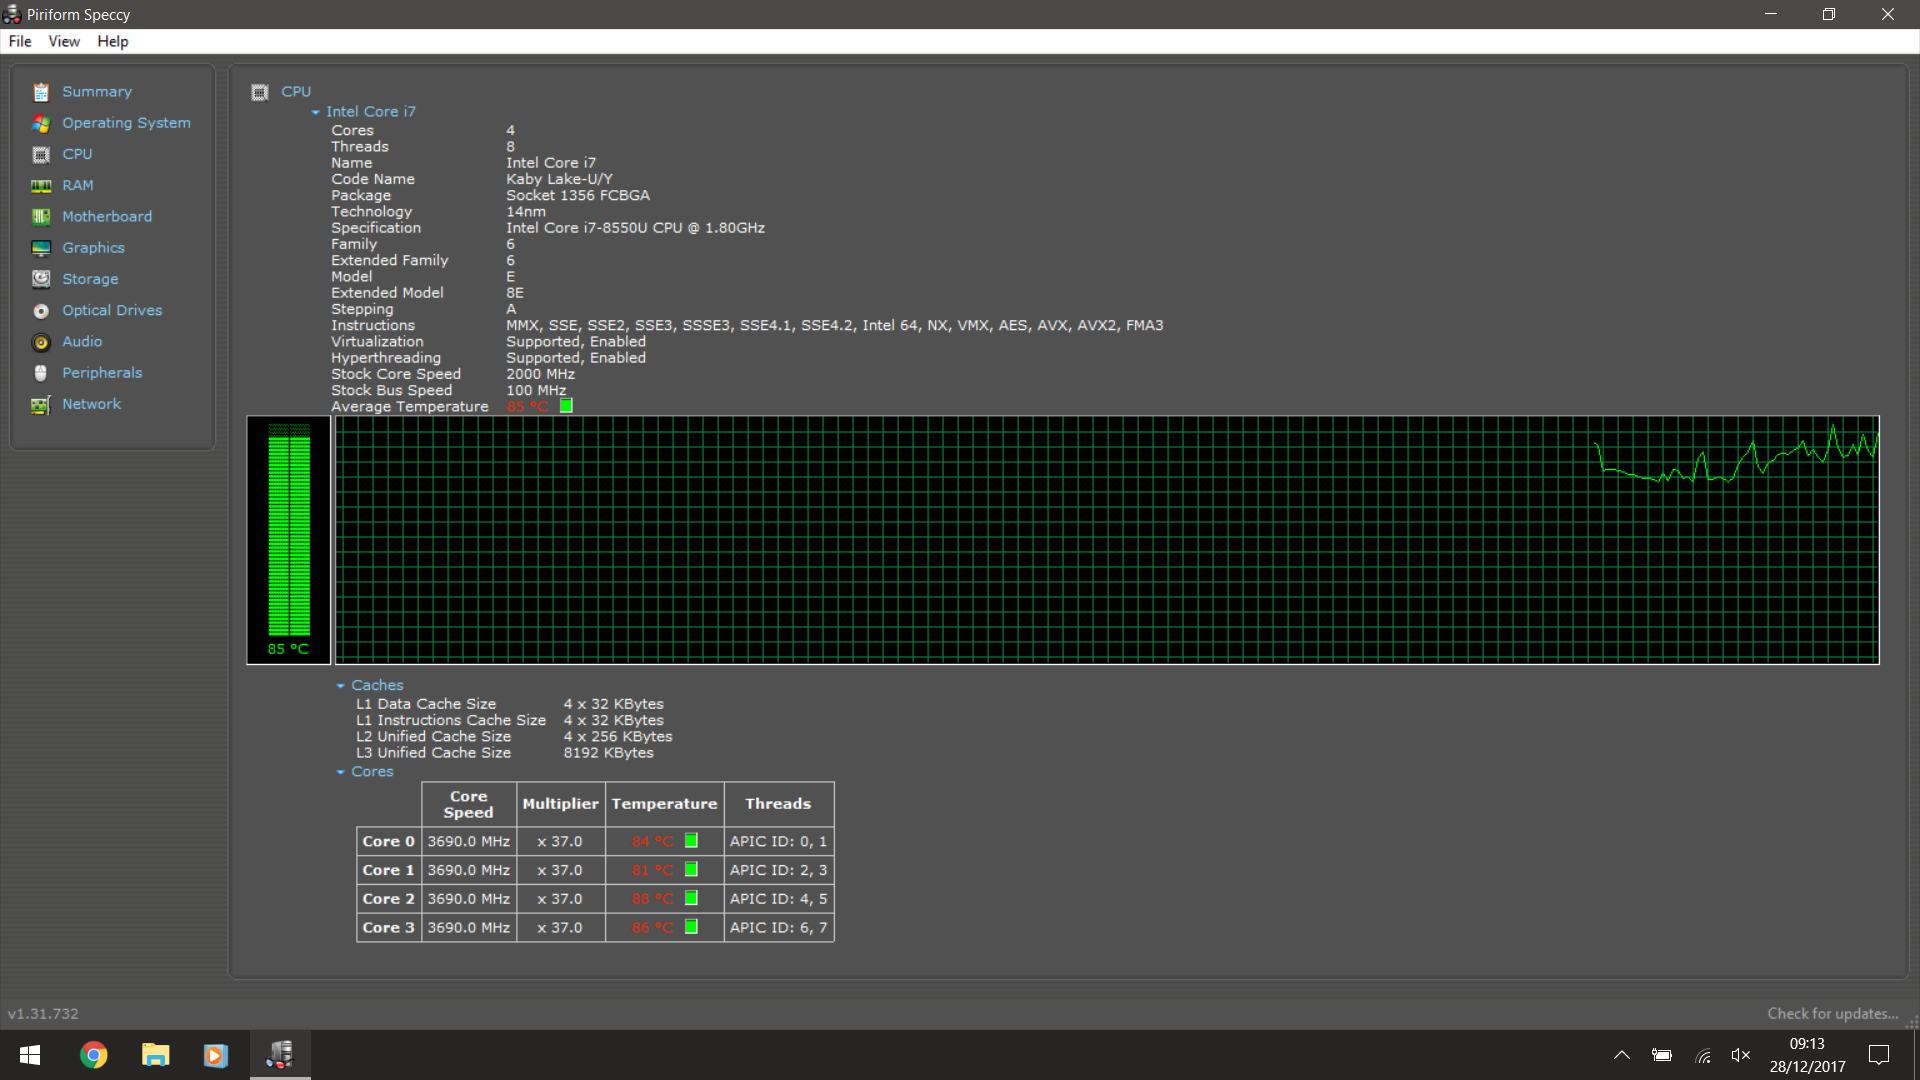This screenshot has width=1920, height=1080.
Task: Click the Multiplier column header
Action: (x=560, y=804)
